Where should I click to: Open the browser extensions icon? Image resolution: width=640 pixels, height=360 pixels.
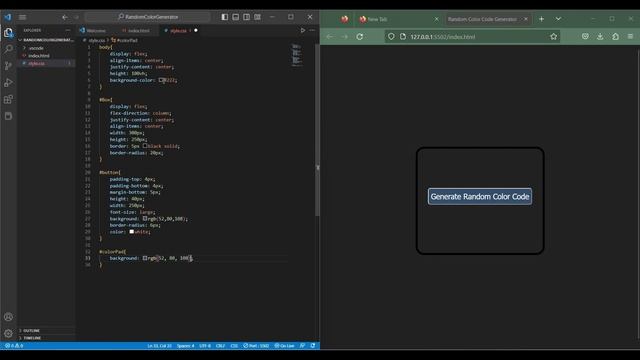tap(616, 37)
